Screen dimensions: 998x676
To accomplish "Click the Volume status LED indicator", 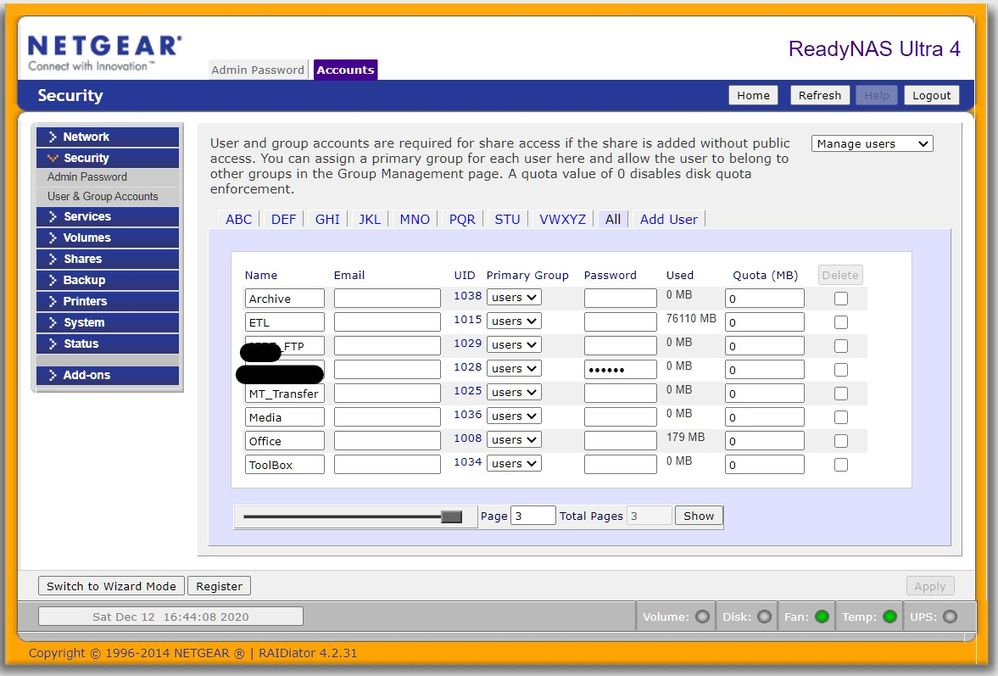I will pos(703,617).
